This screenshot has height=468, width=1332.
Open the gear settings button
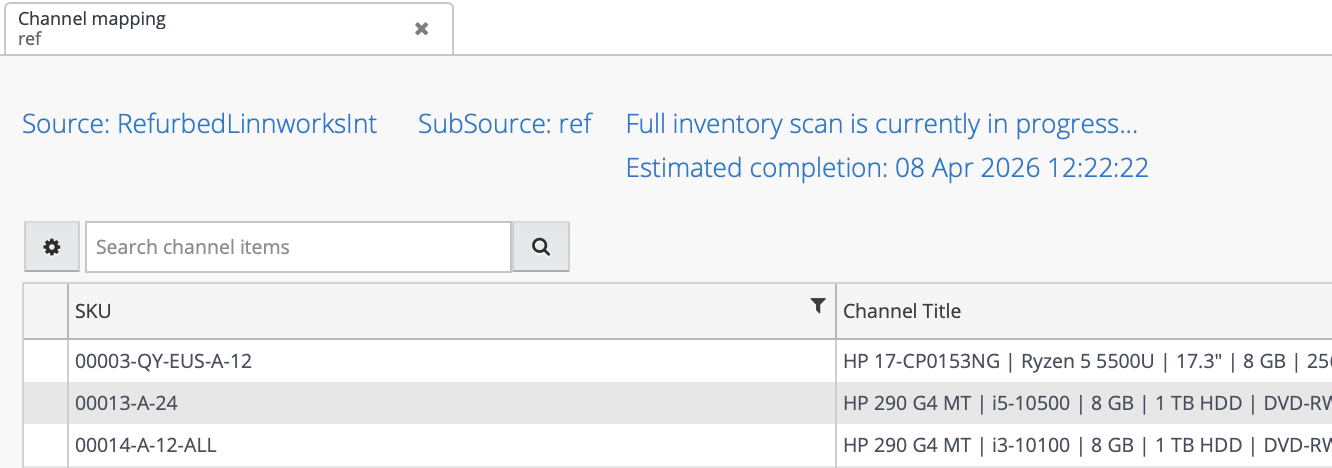(53, 247)
